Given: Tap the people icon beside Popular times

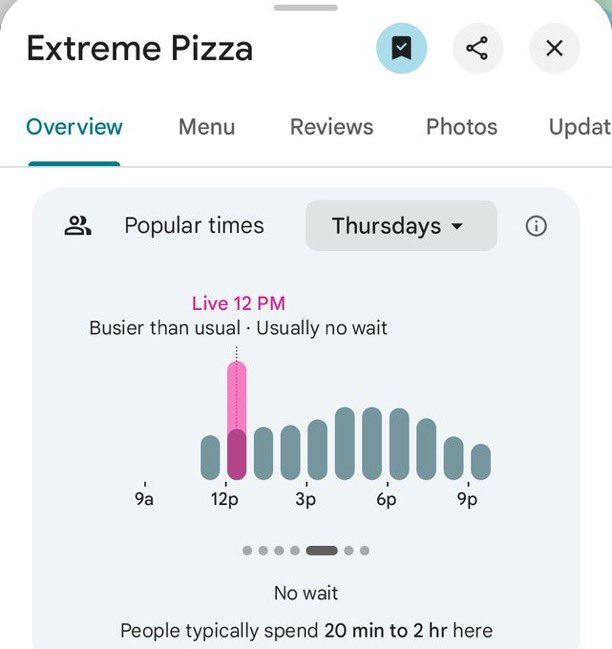Looking at the screenshot, I should 78,226.
